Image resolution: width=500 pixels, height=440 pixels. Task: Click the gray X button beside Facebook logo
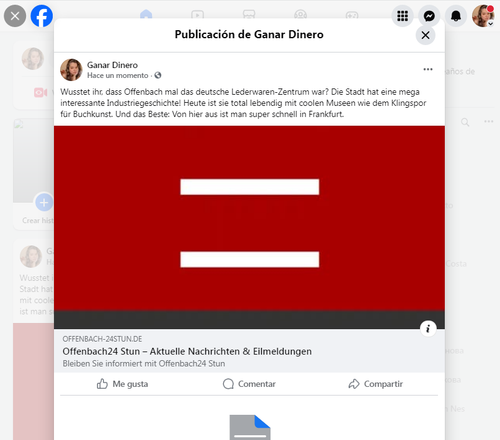coord(15,16)
